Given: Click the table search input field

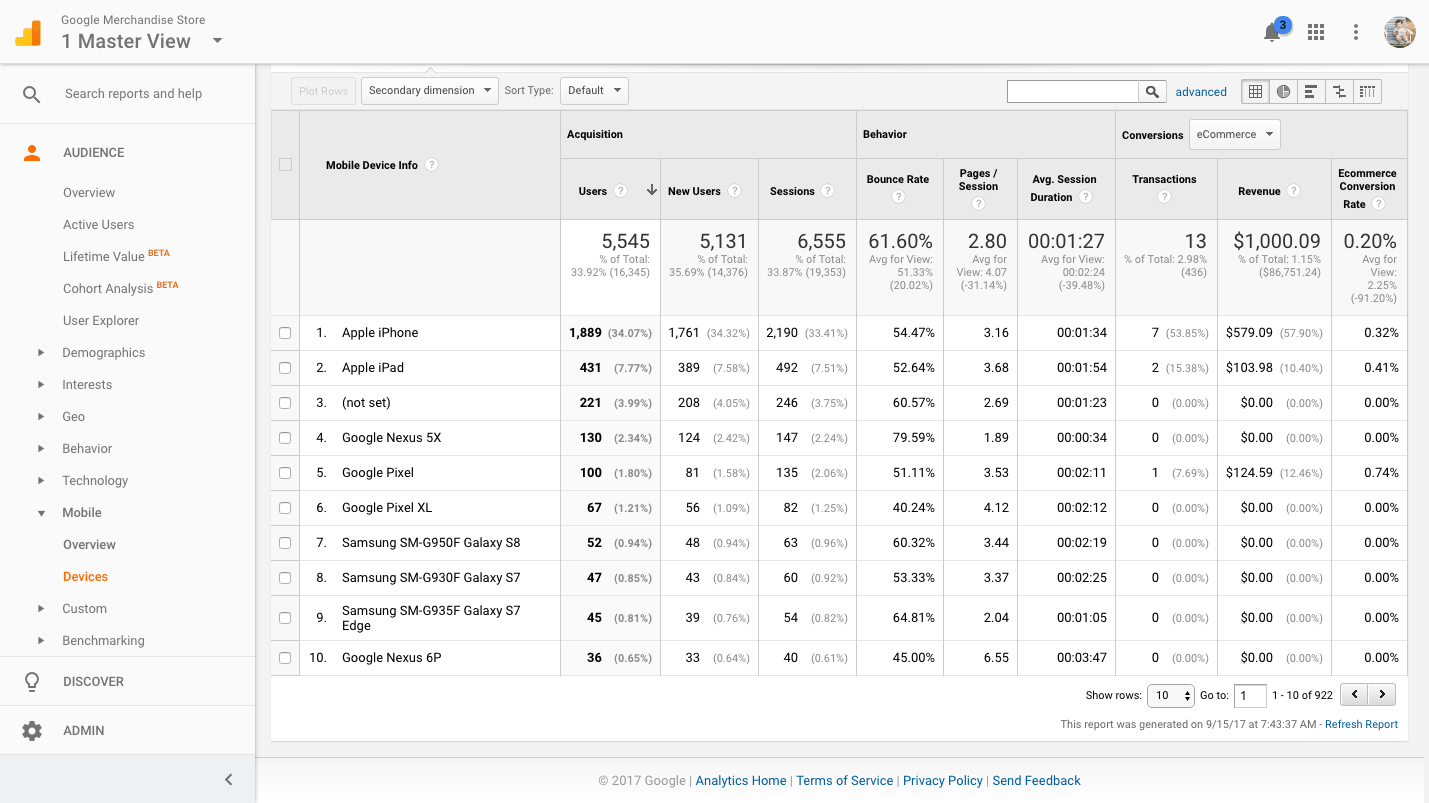Looking at the screenshot, I should [x=1073, y=92].
